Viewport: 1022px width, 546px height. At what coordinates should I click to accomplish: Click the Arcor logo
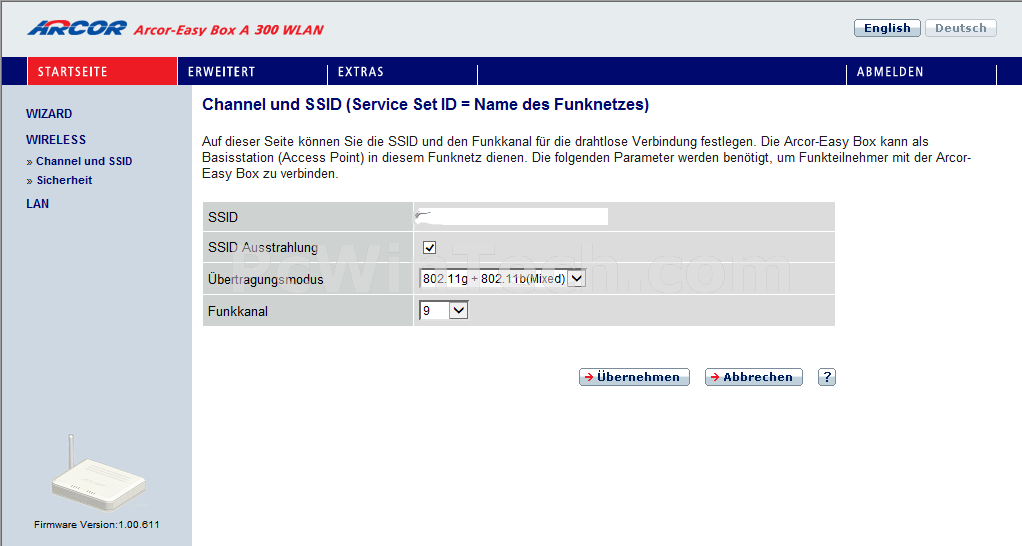pos(77,29)
